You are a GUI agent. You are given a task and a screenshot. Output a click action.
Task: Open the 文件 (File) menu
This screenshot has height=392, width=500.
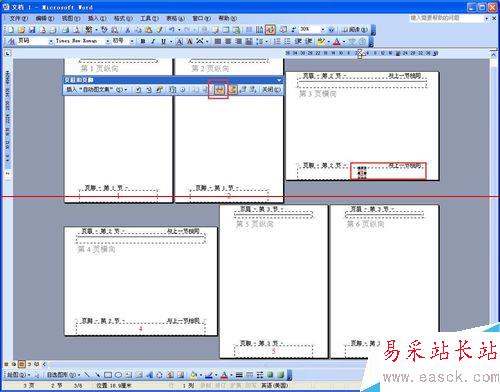click(18, 18)
